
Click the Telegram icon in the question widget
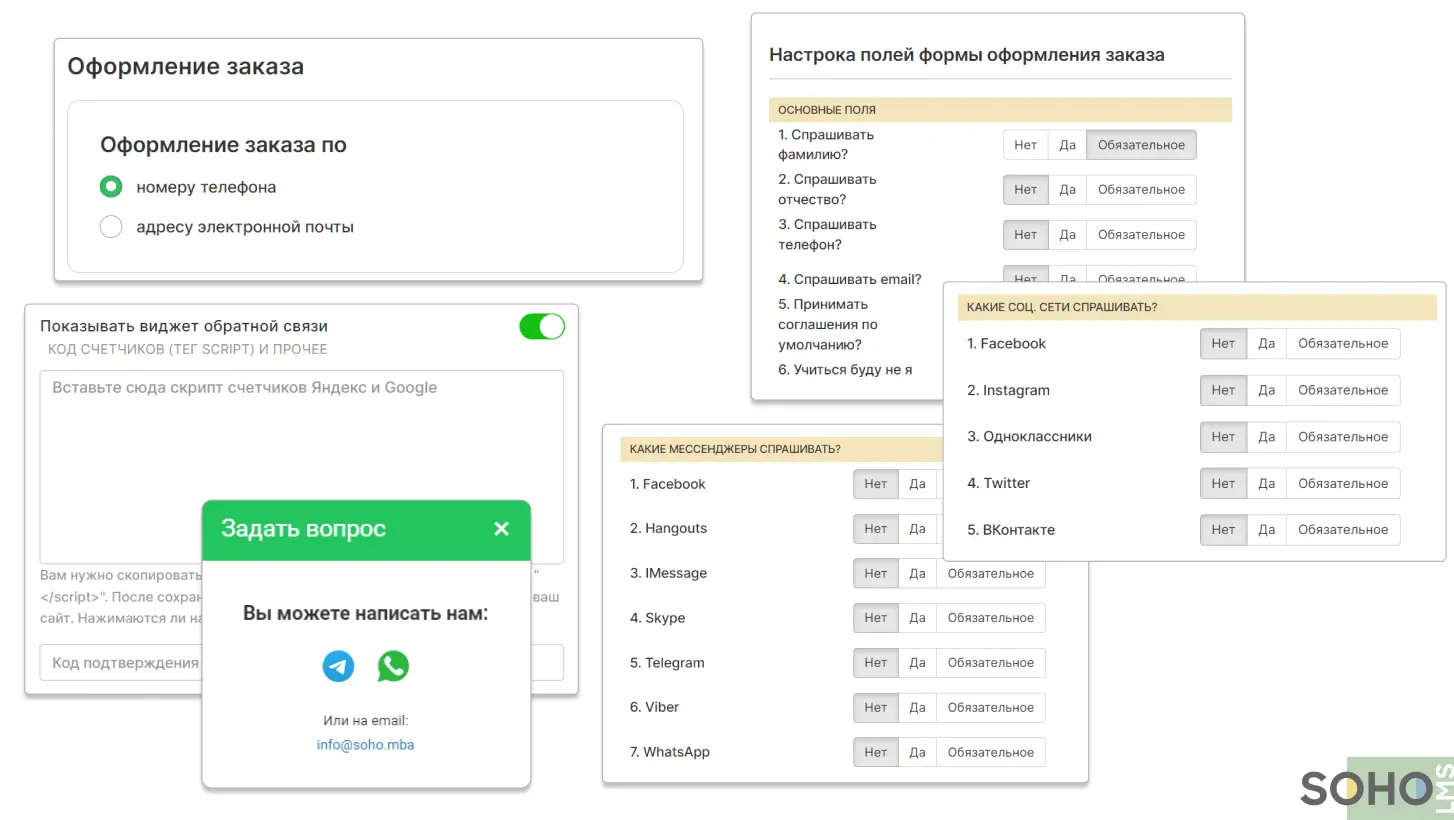point(338,666)
